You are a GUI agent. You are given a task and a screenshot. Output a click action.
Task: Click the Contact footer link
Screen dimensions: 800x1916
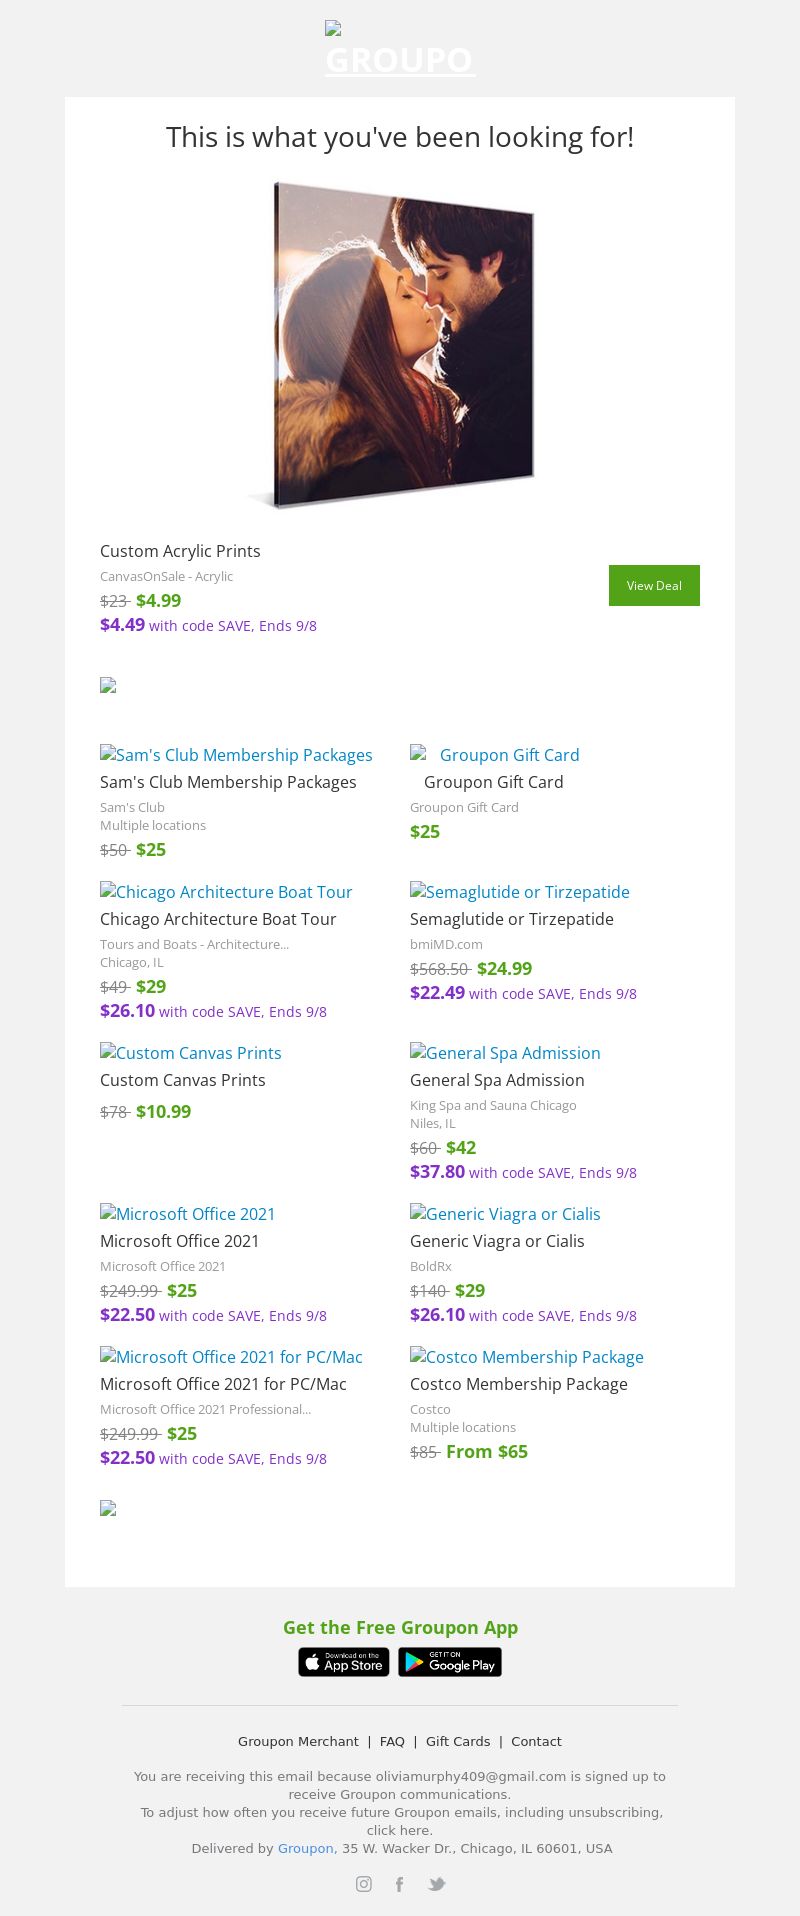(536, 1741)
